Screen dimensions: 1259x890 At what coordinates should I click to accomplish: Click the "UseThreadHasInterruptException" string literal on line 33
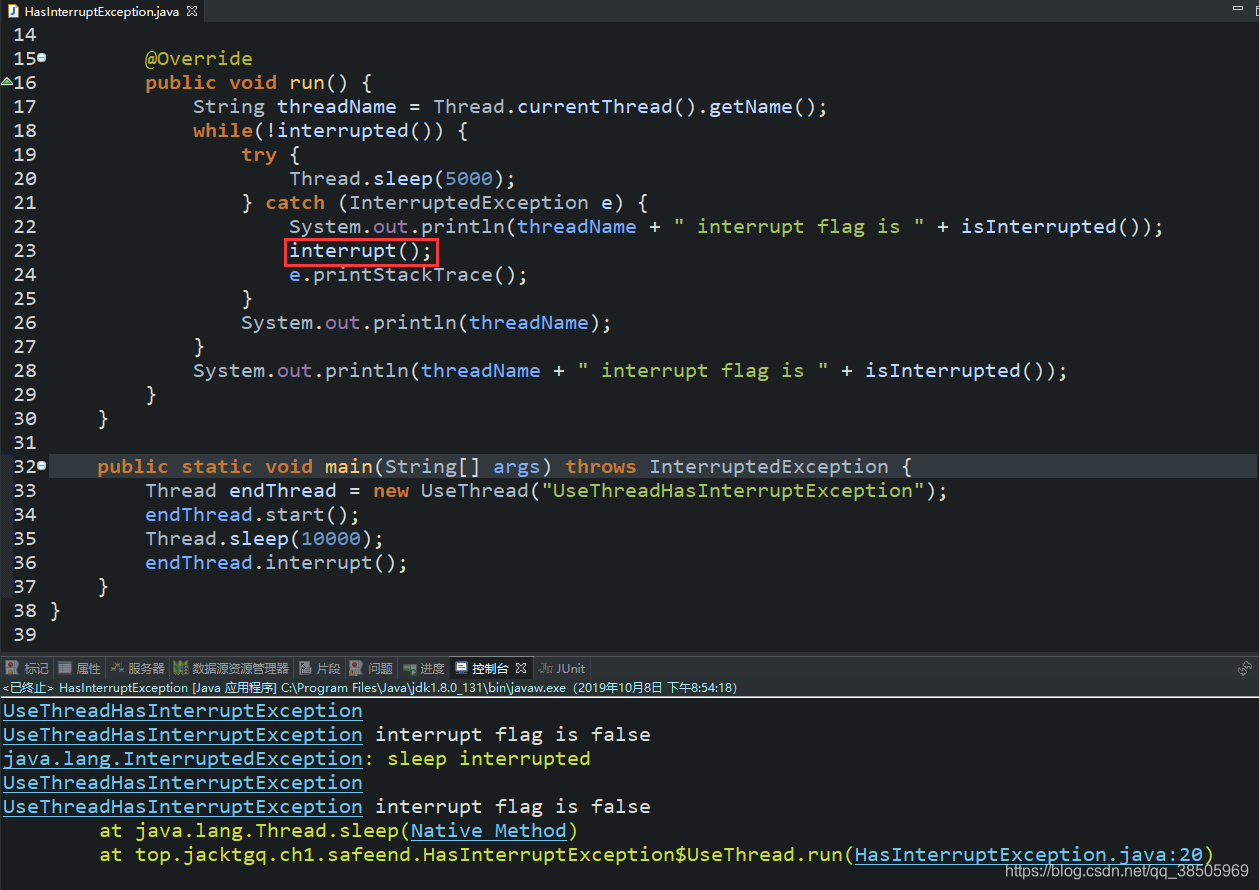tap(733, 490)
